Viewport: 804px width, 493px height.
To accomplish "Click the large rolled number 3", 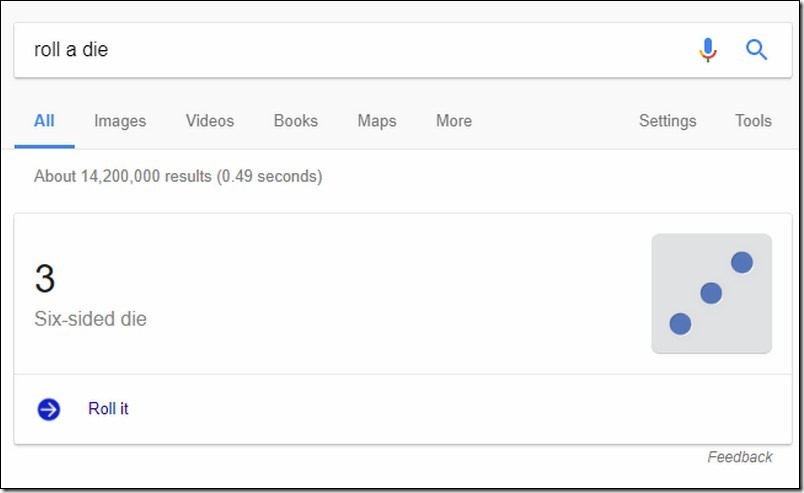I will pyautogui.click(x=45, y=279).
